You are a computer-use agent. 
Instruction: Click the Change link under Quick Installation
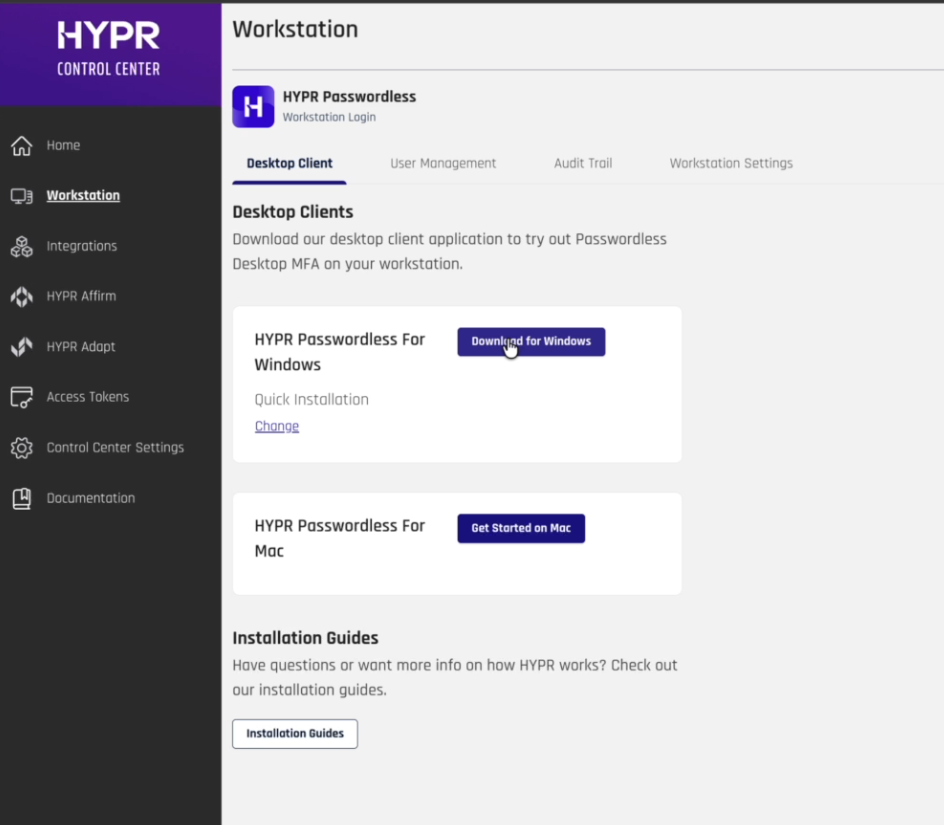(277, 426)
